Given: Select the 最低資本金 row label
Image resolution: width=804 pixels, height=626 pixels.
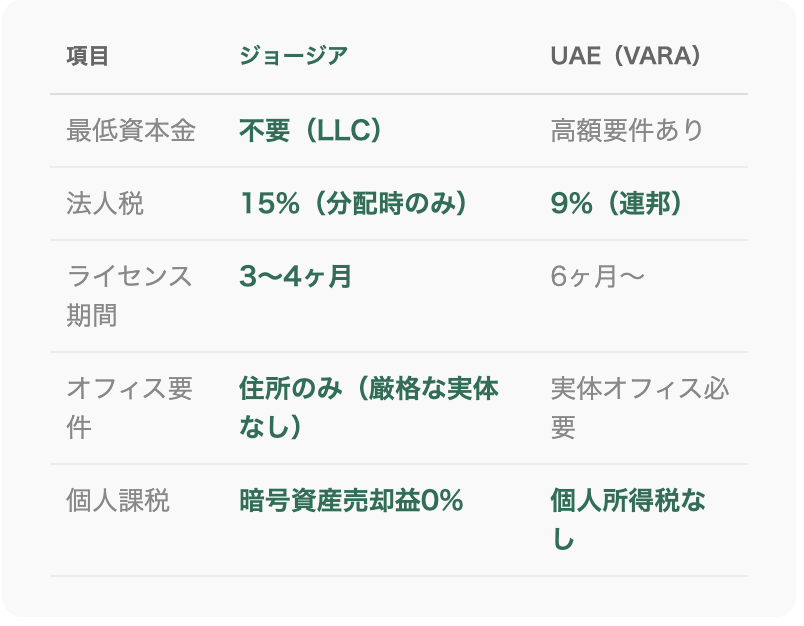Looking at the screenshot, I should pos(131,130).
